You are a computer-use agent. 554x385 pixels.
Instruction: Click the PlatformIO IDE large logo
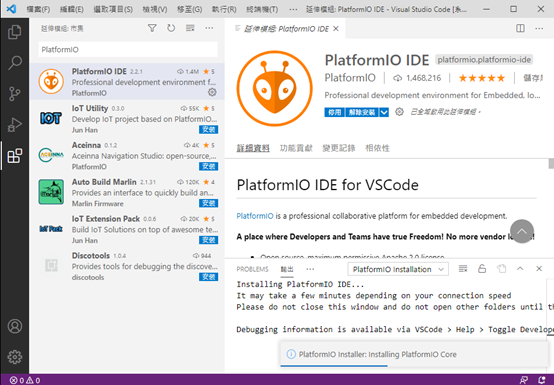coord(275,88)
